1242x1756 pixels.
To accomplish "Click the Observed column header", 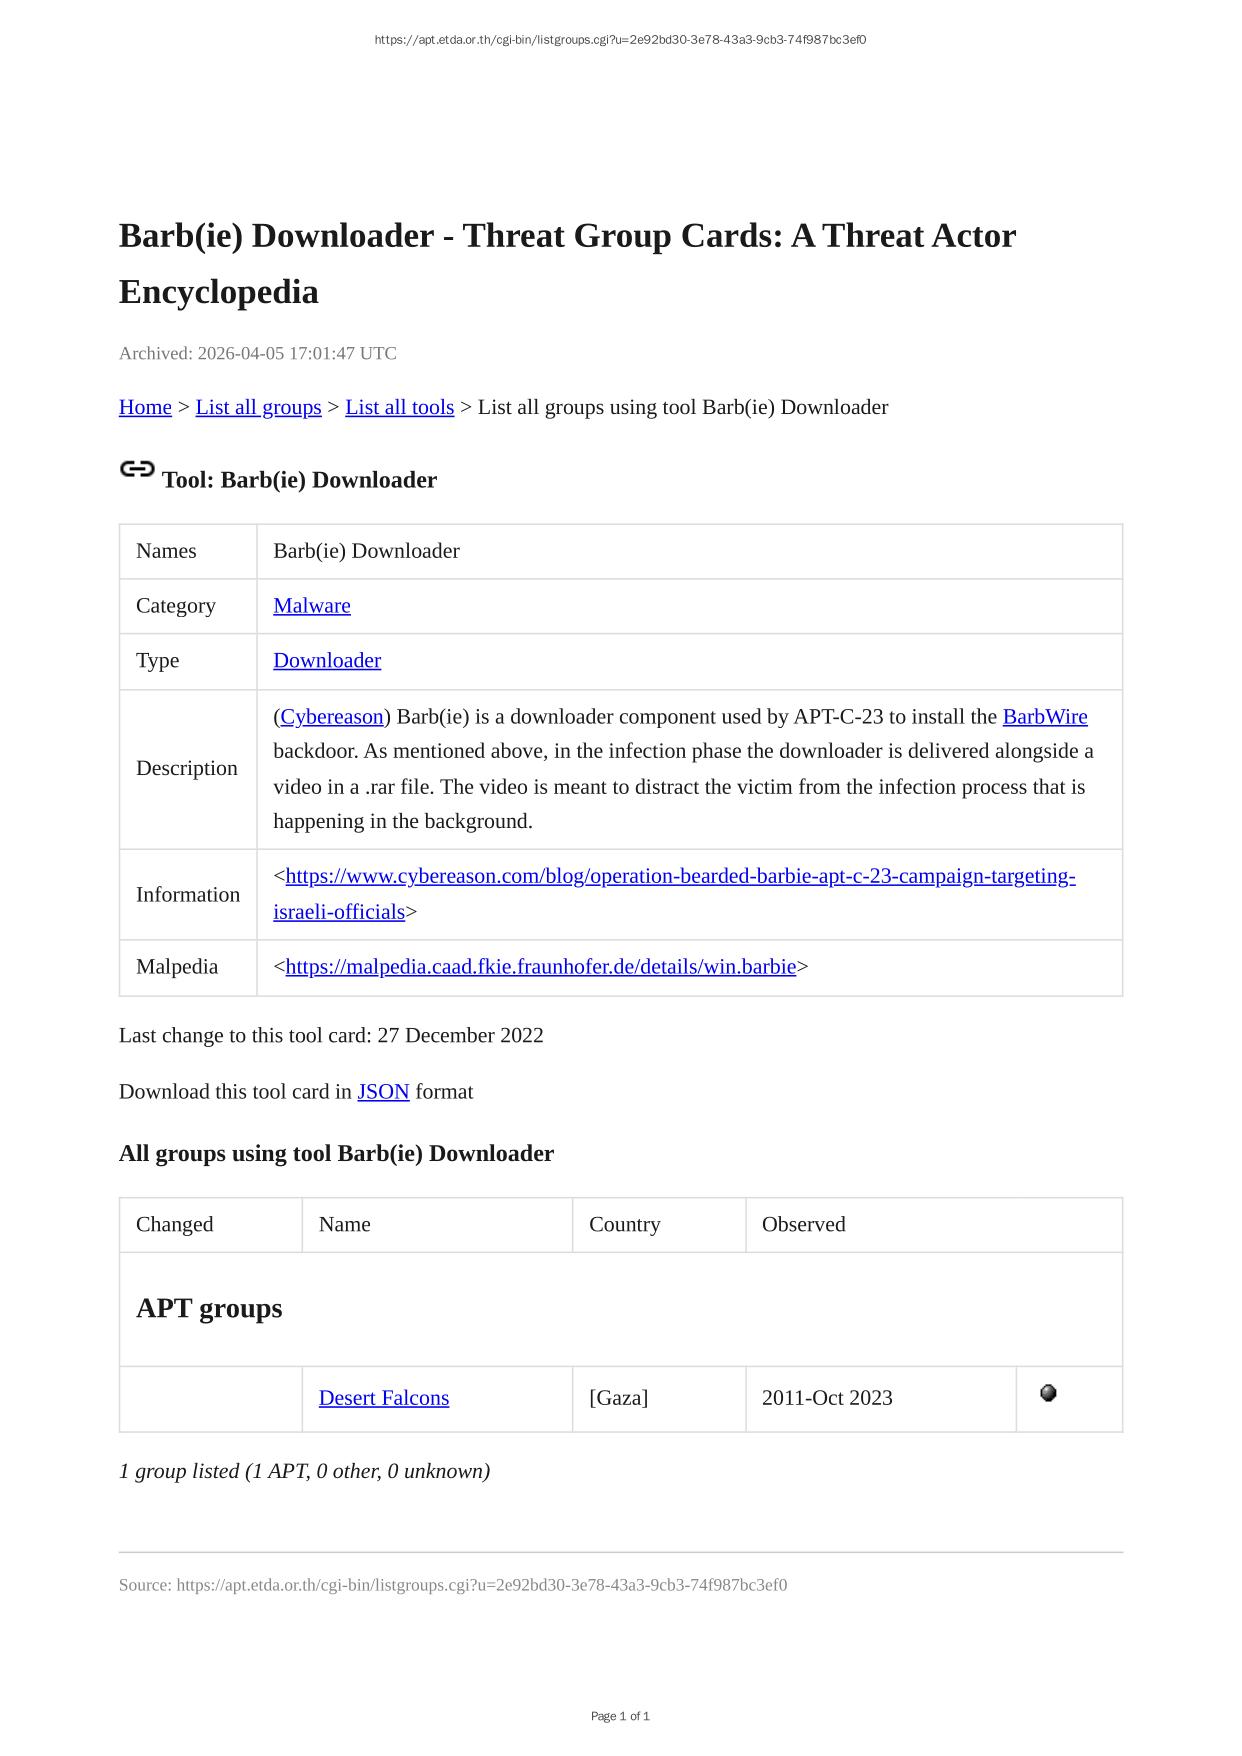I will 804,1225.
